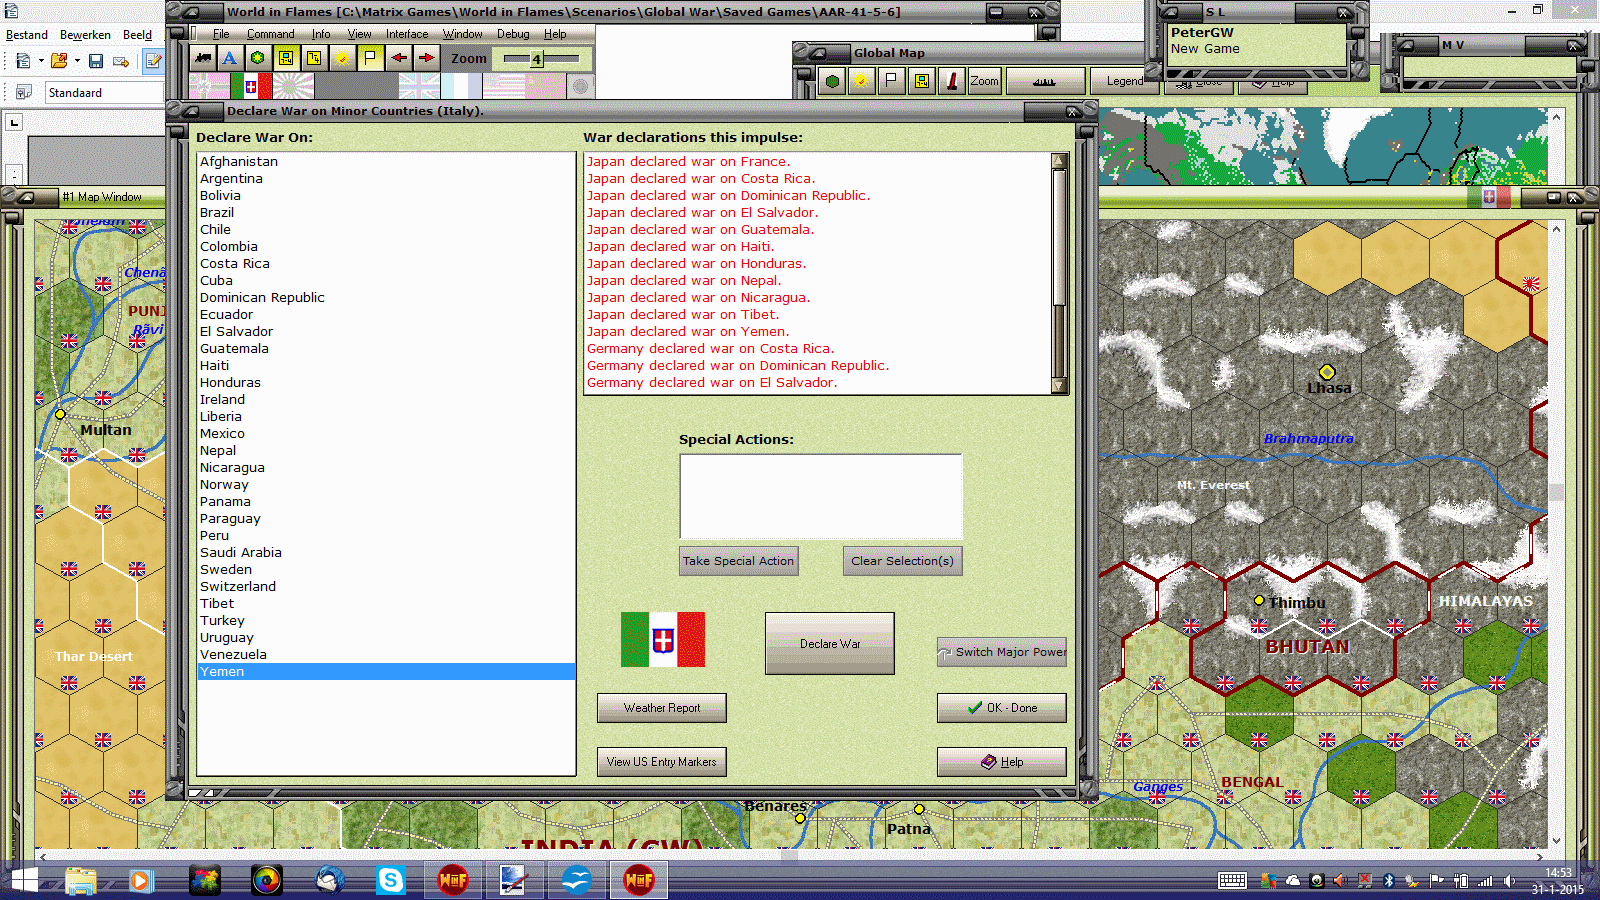Viewport: 1600px width, 900px height.
Task: Select the Italian flag in the major power strip
Action: coord(251,86)
